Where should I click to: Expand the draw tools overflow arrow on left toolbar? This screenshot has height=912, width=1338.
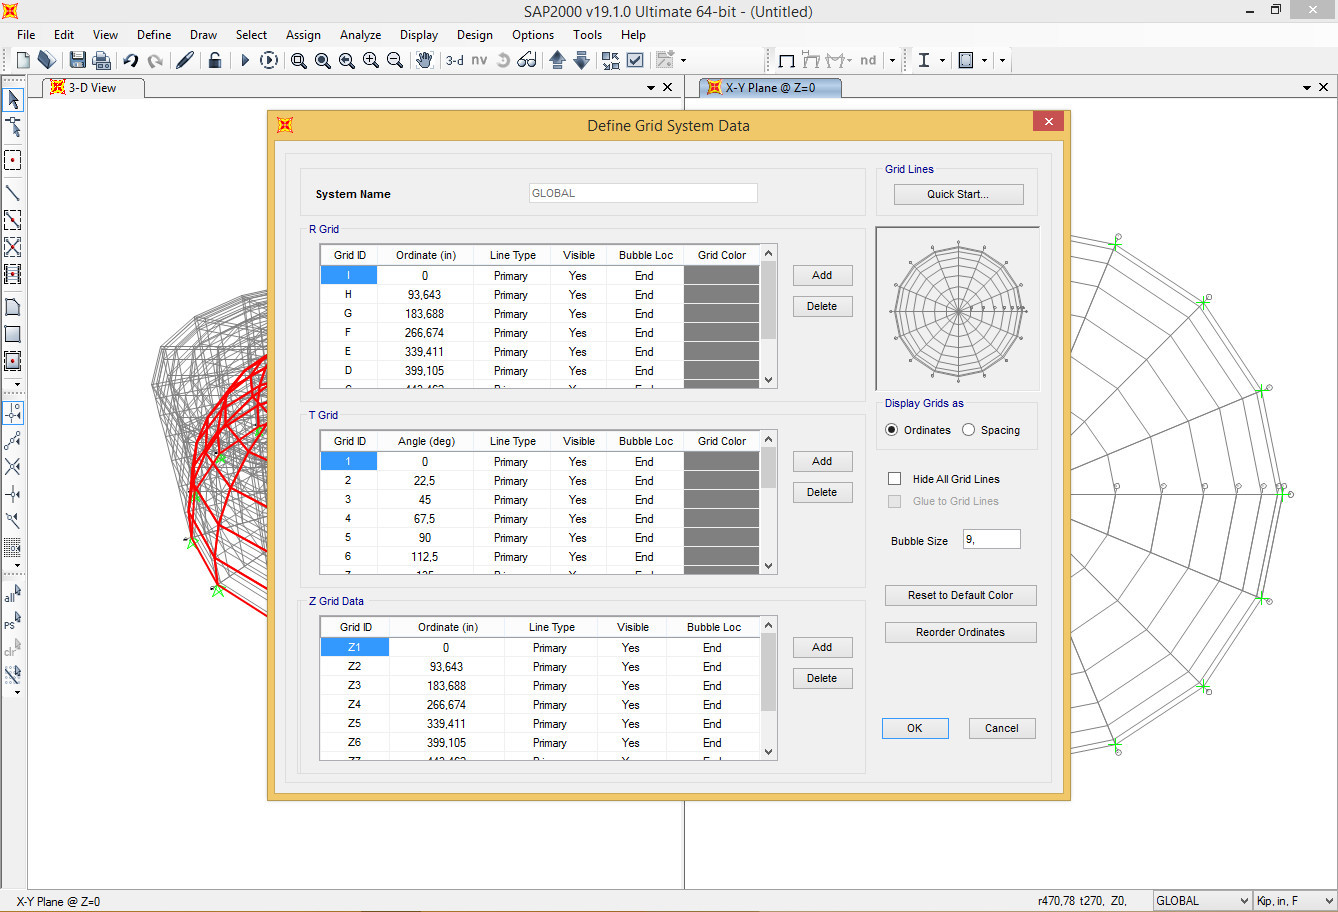[x=17, y=385]
